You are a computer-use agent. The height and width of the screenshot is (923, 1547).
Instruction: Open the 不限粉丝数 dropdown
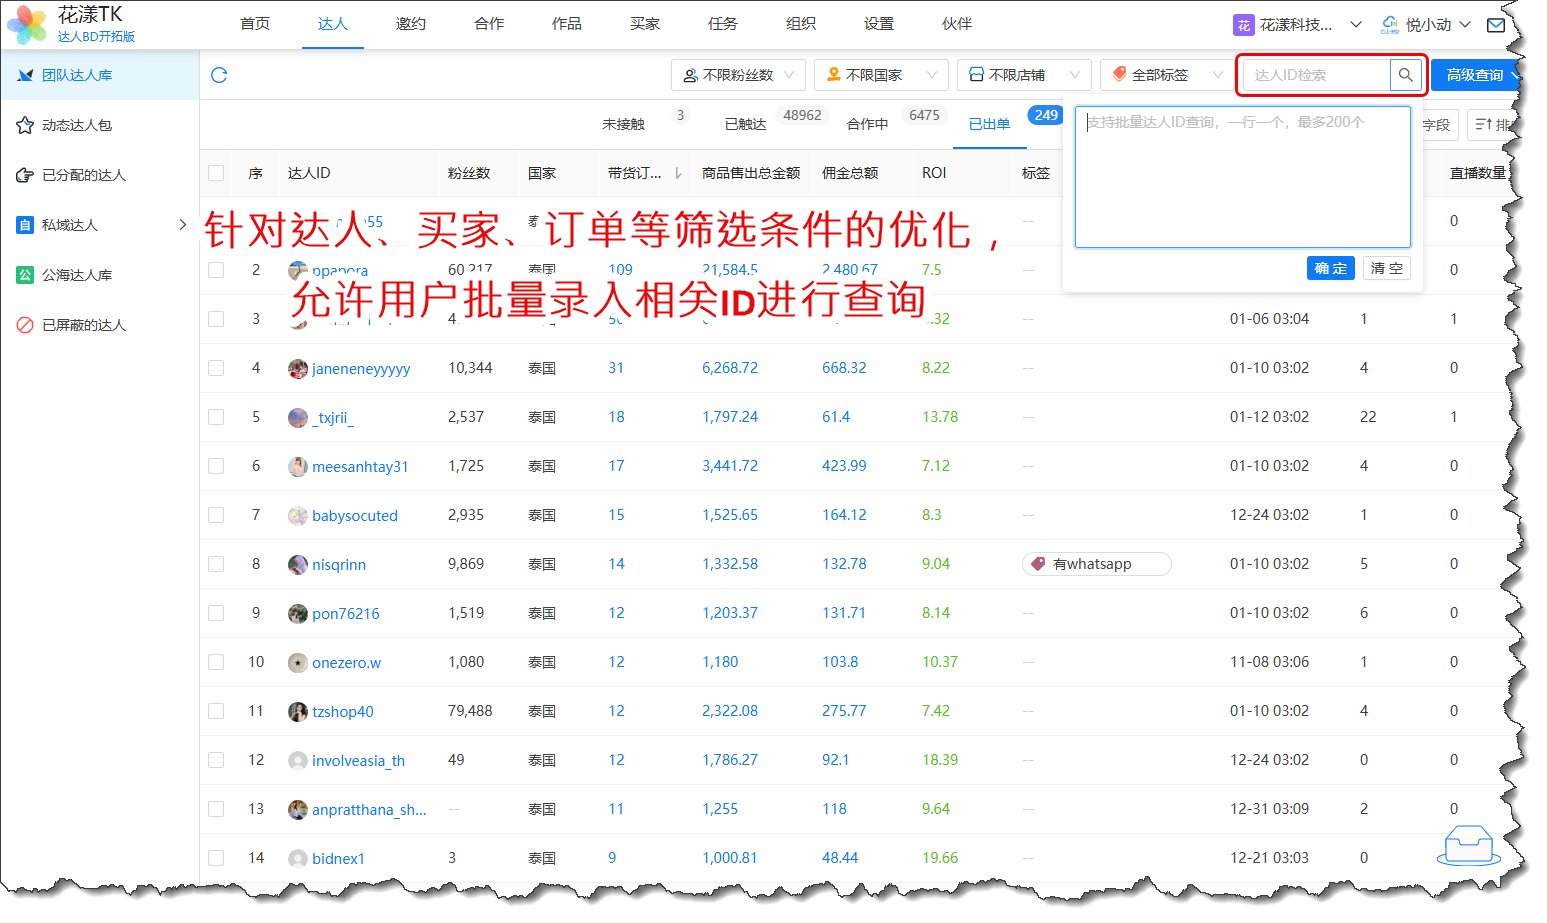pos(738,75)
